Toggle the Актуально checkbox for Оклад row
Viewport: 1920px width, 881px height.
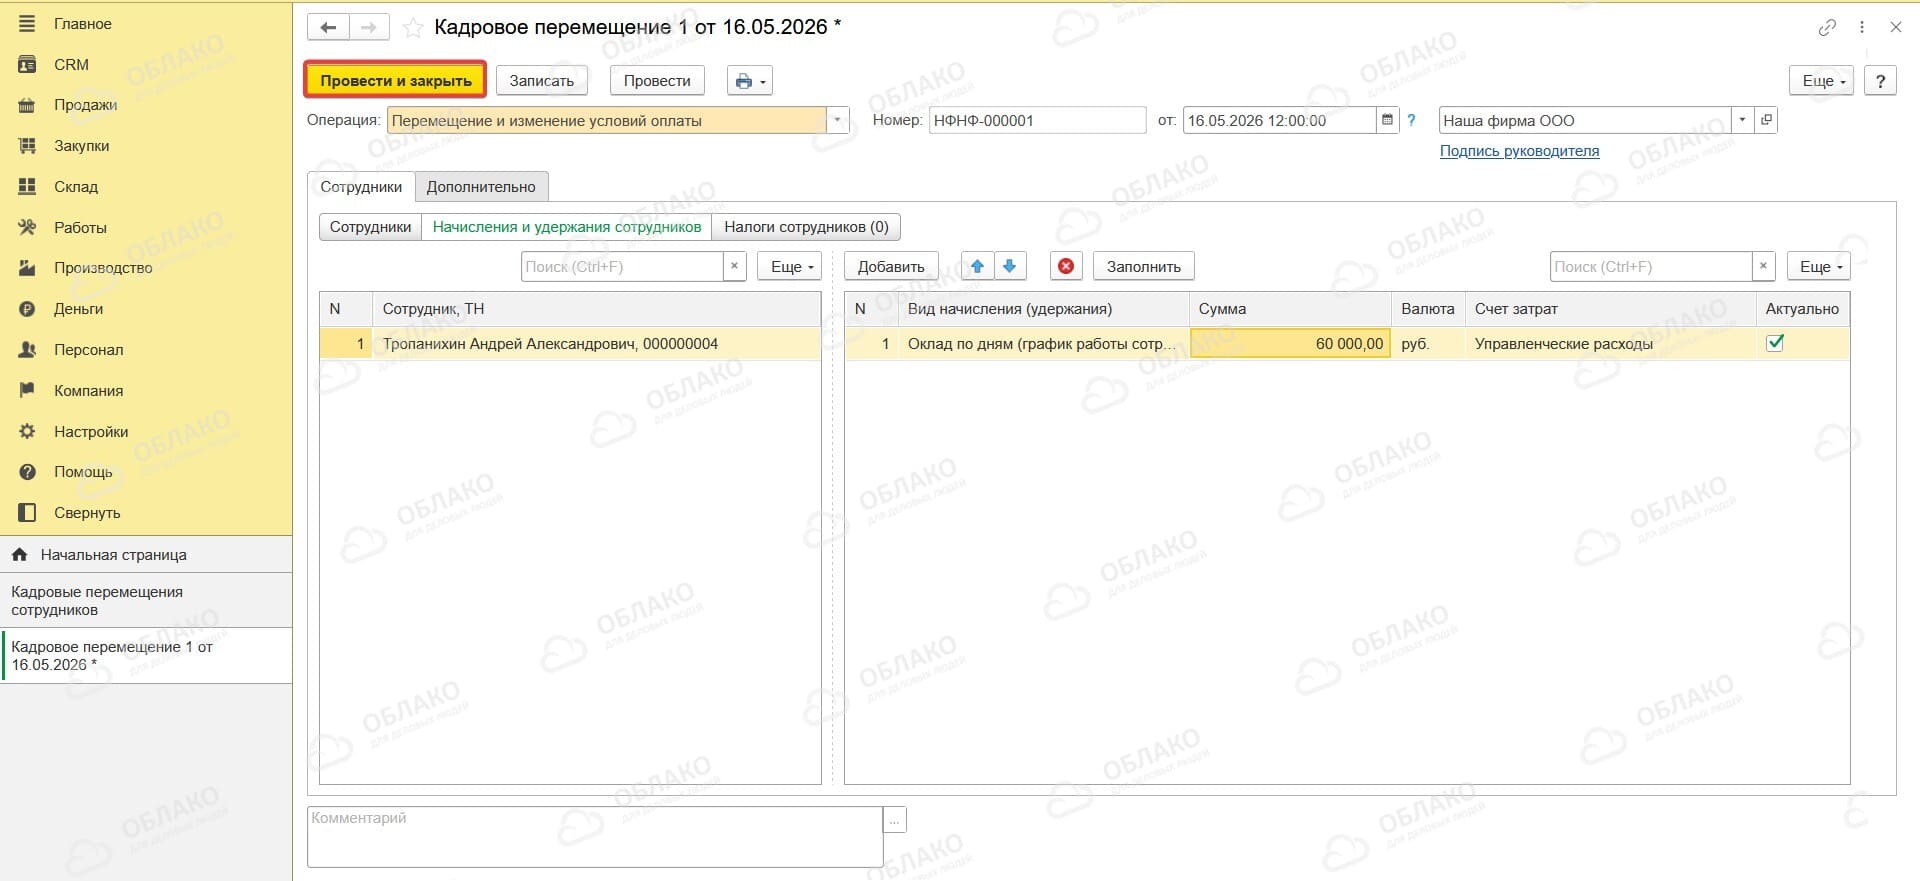click(x=1775, y=343)
